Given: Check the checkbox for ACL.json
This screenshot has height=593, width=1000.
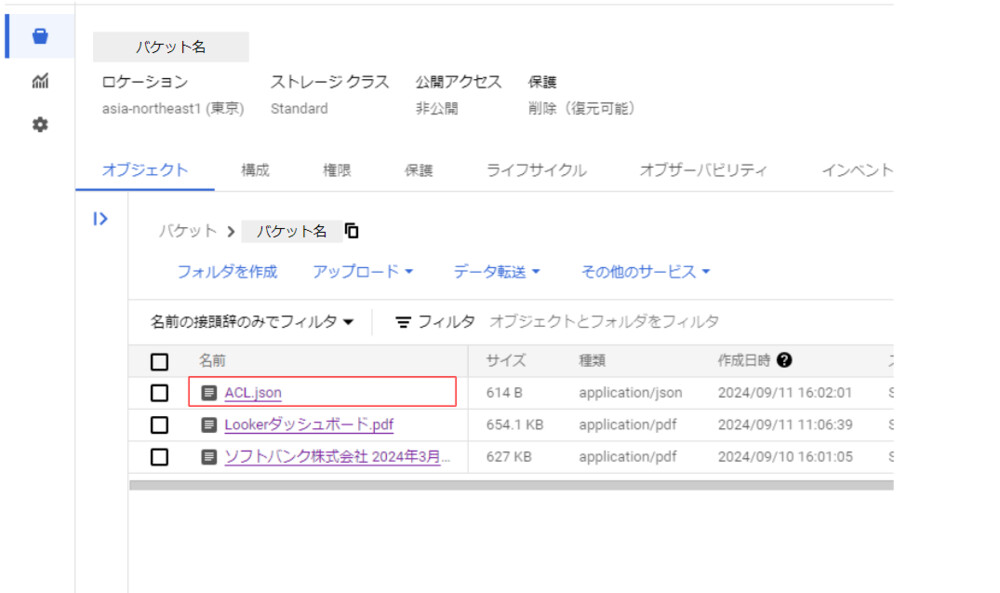Looking at the screenshot, I should [158, 392].
